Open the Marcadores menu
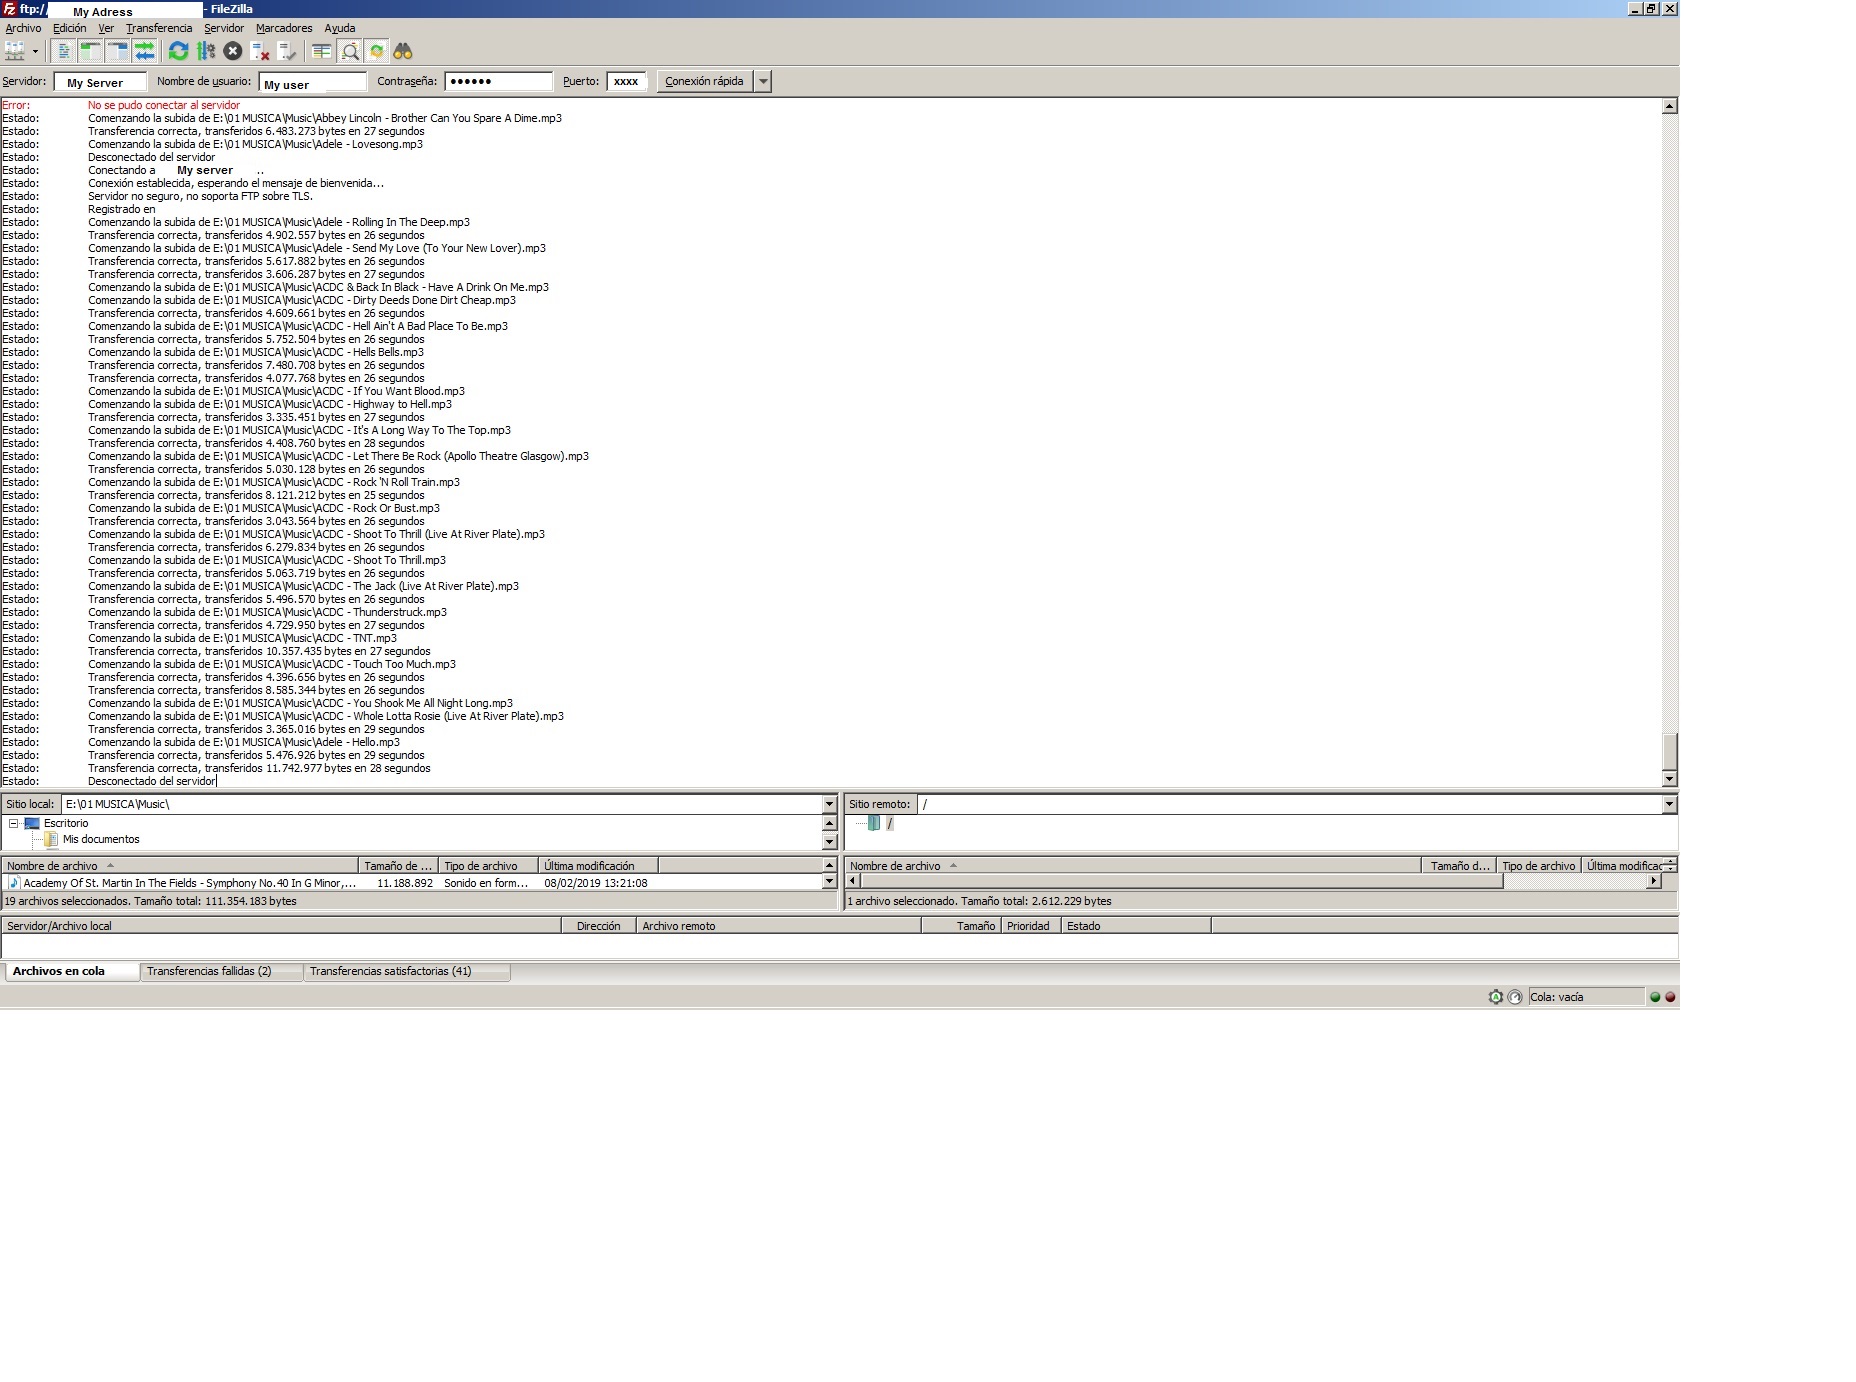Viewport: 1856px width, 1382px height. [284, 28]
